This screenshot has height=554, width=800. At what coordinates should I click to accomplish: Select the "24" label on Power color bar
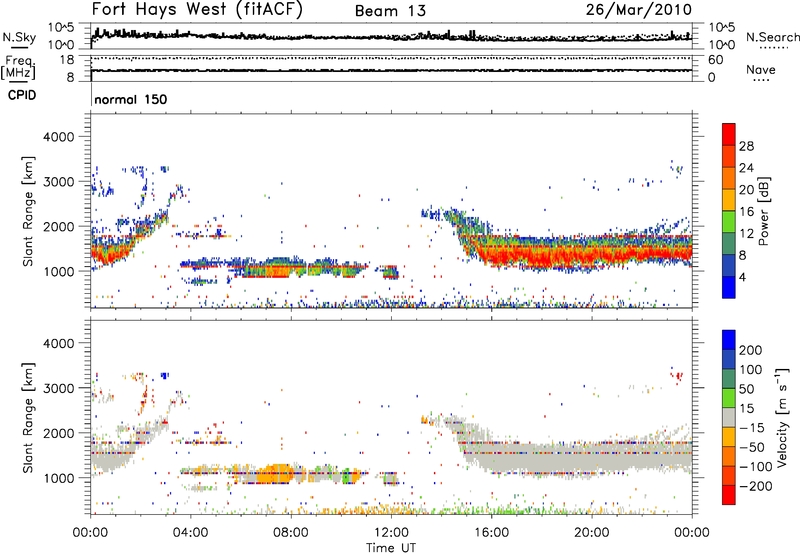[x=746, y=168]
